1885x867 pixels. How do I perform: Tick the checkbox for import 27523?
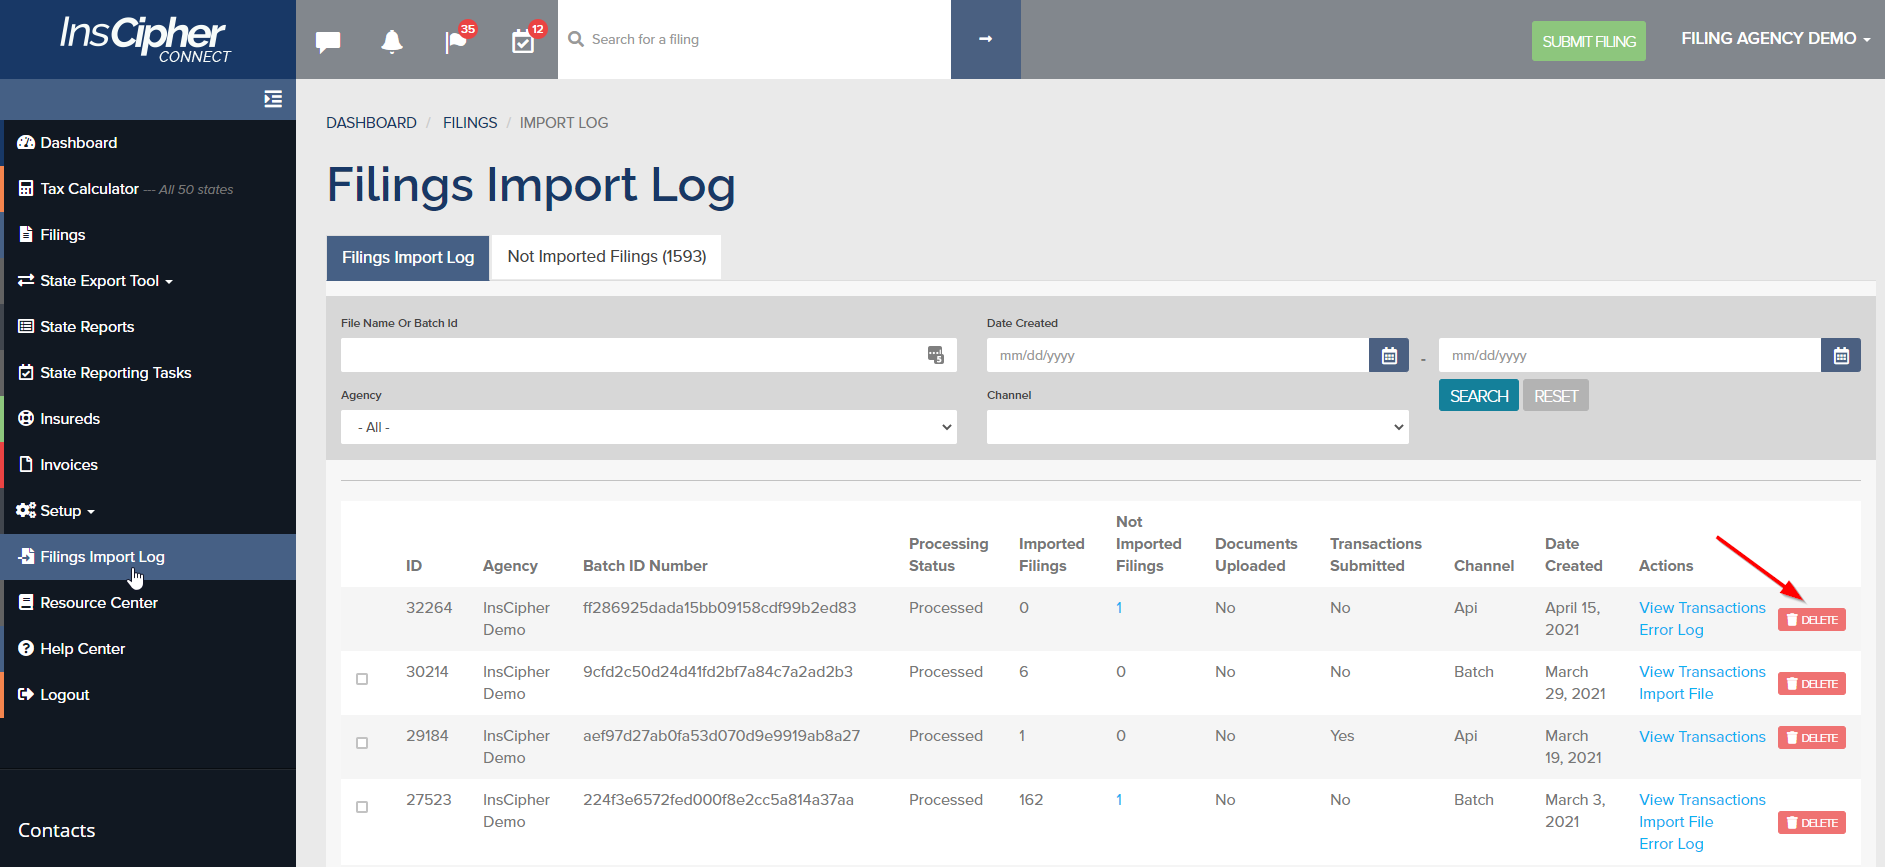[x=362, y=807]
